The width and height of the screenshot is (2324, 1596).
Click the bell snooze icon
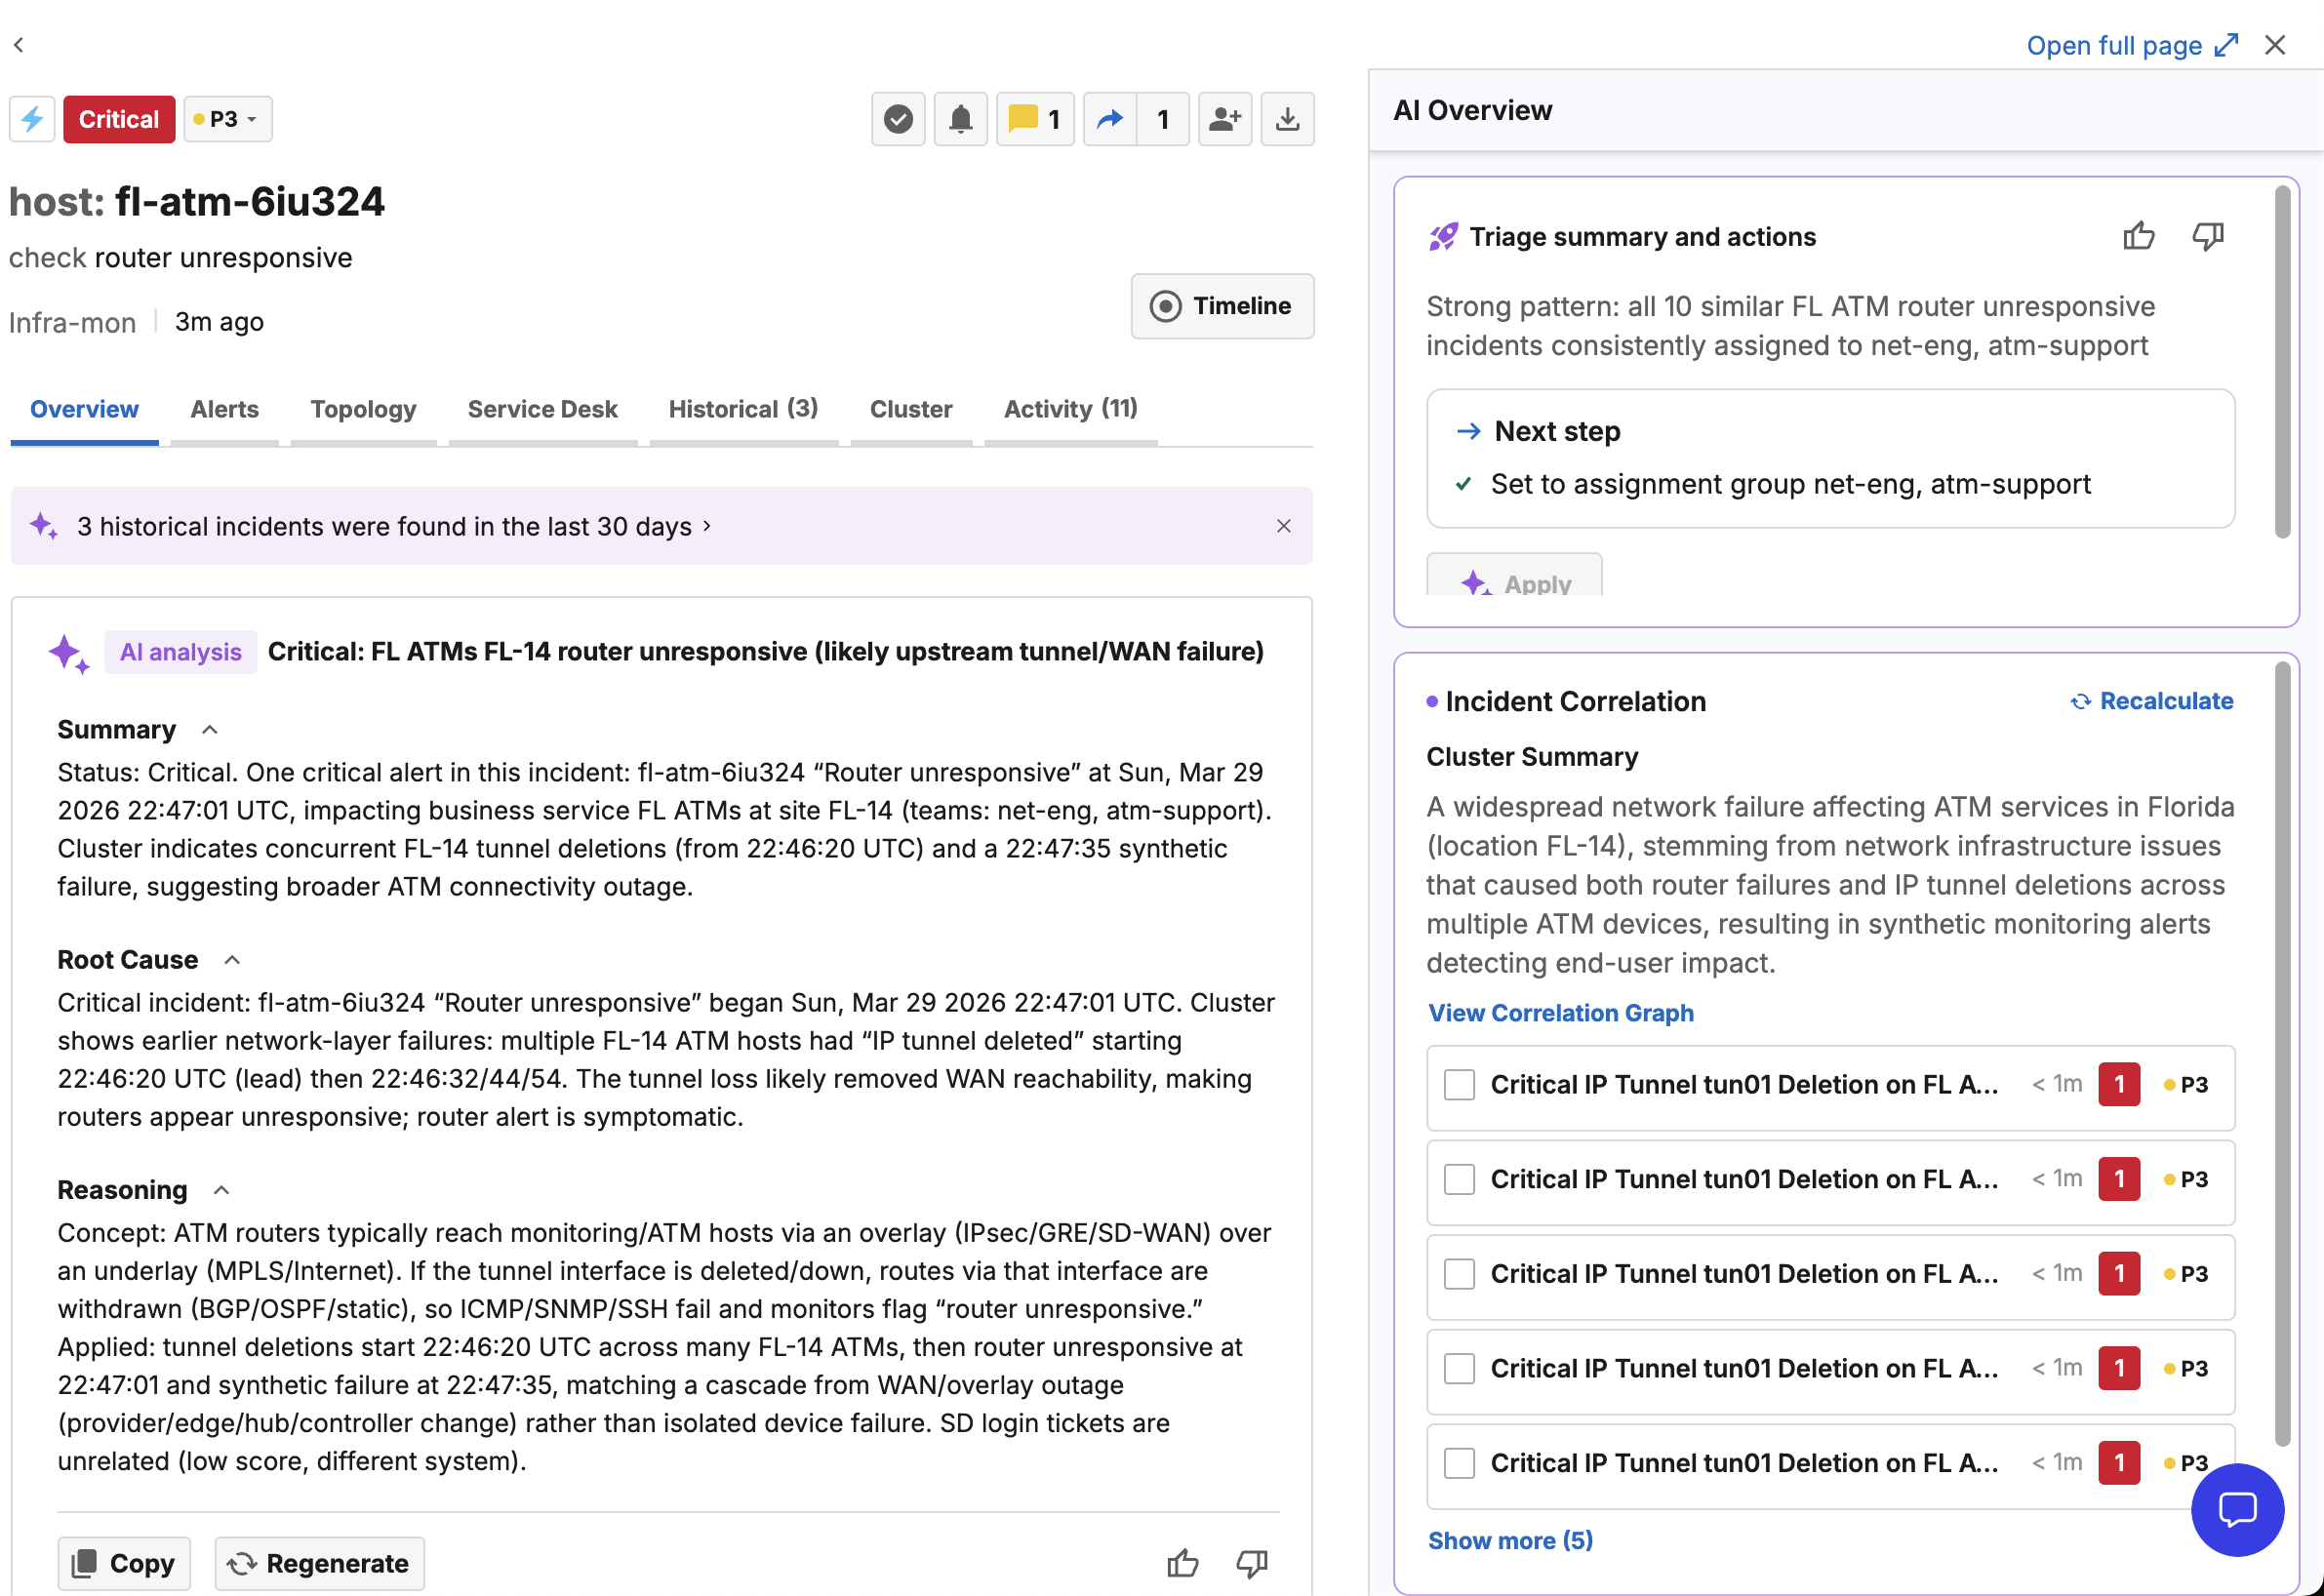[x=960, y=119]
